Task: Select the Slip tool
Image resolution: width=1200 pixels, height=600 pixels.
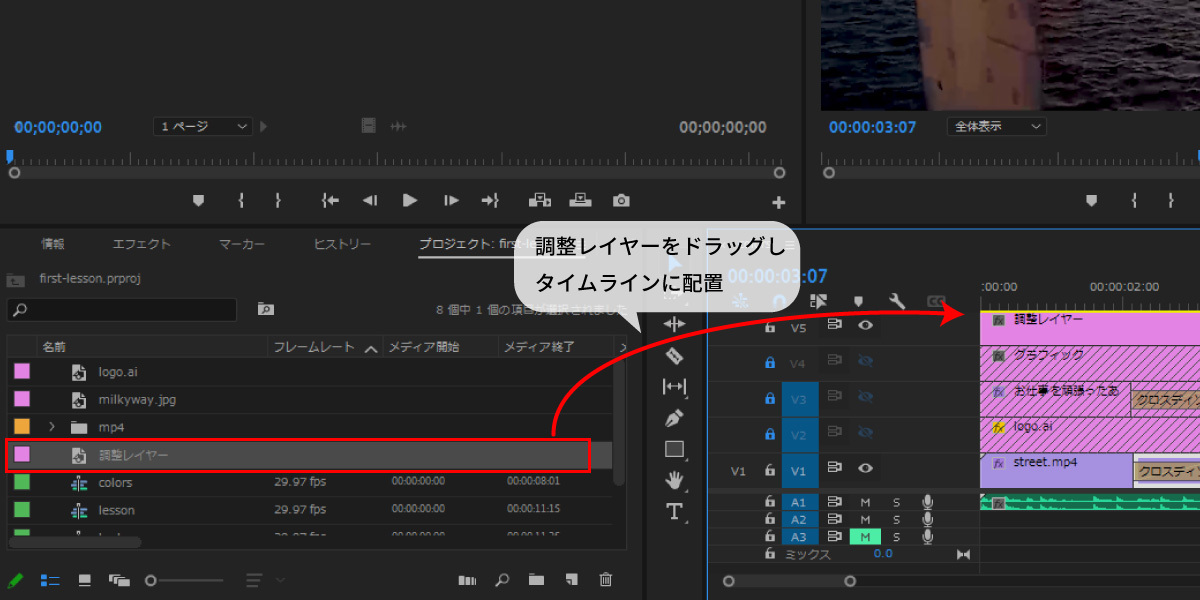Action: 675,387
